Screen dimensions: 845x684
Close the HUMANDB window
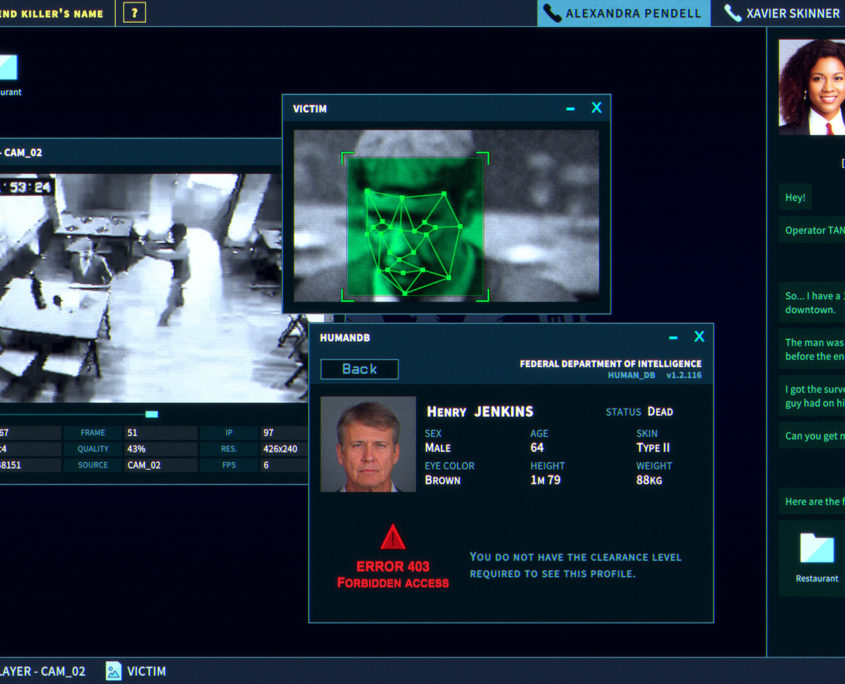pyautogui.click(x=699, y=337)
